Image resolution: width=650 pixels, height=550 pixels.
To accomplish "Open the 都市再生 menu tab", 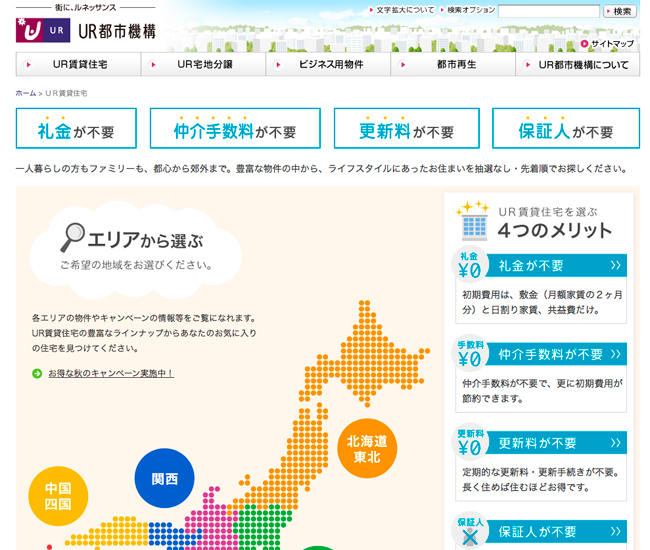I will (x=453, y=64).
